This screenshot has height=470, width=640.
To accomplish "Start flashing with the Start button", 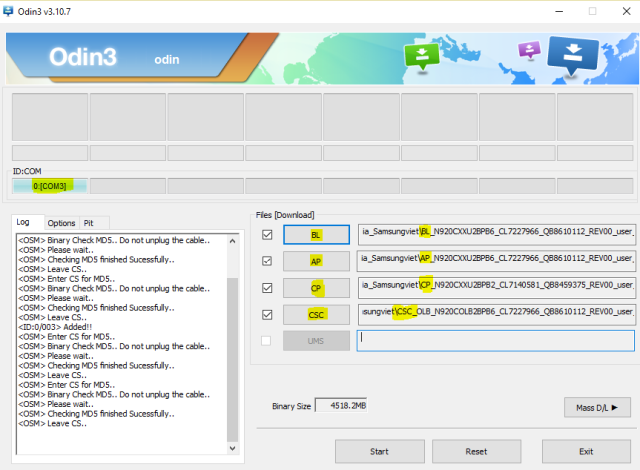I will (x=380, y=451).
